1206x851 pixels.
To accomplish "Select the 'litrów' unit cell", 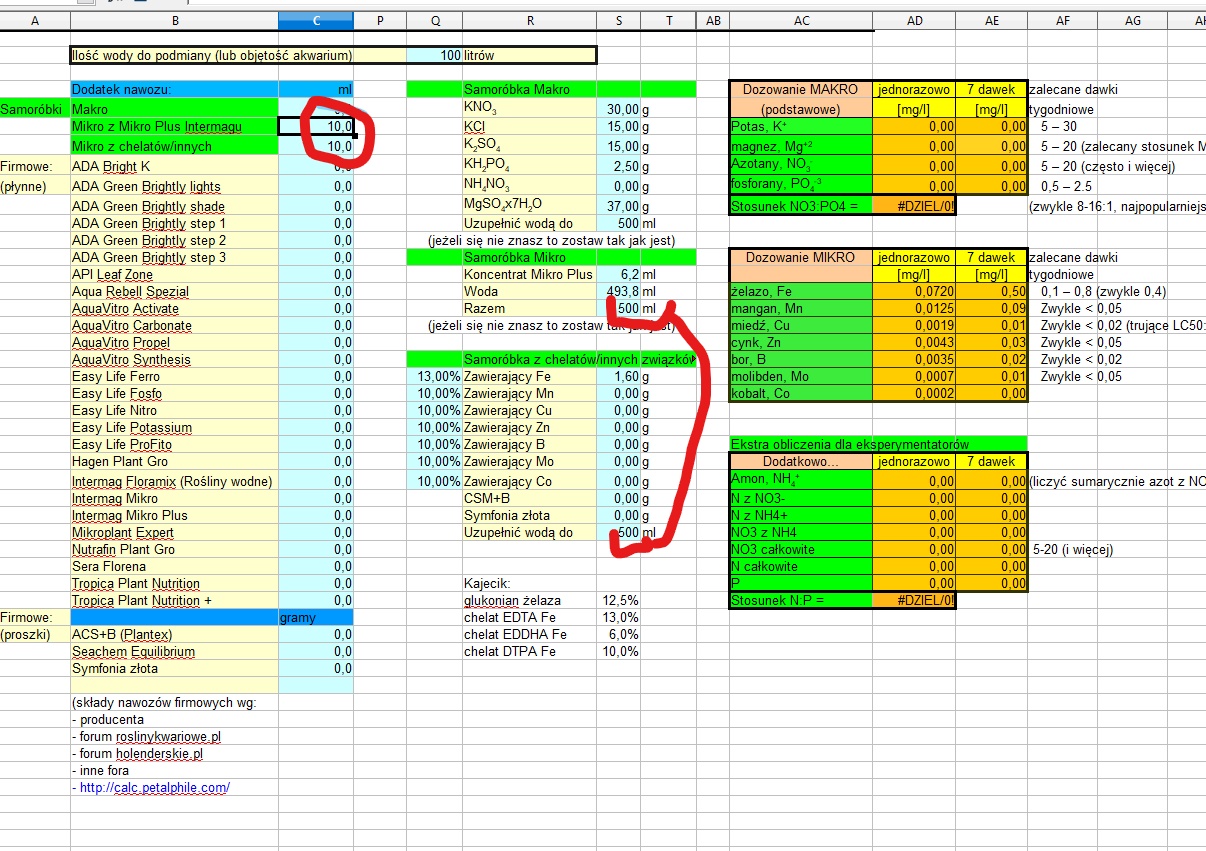I will (529, 56).
